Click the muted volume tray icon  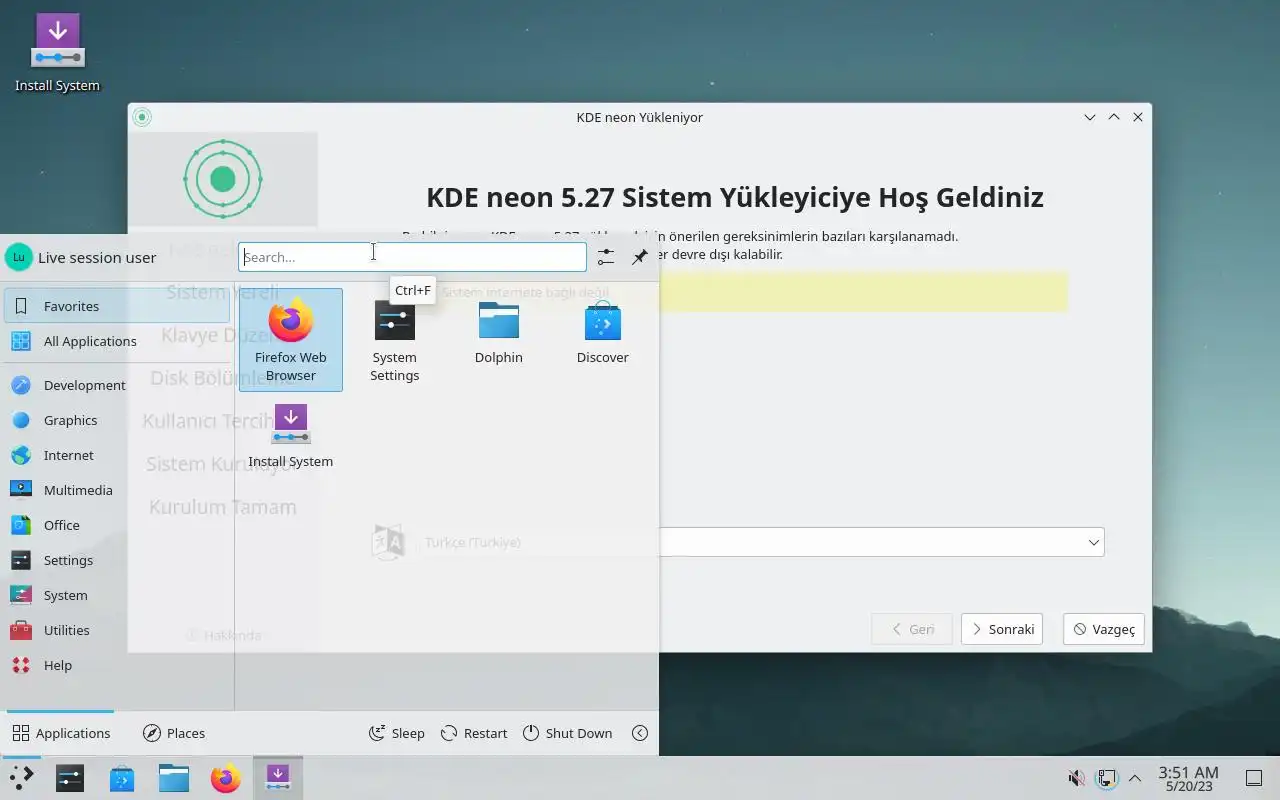(x=1077, y=778)
